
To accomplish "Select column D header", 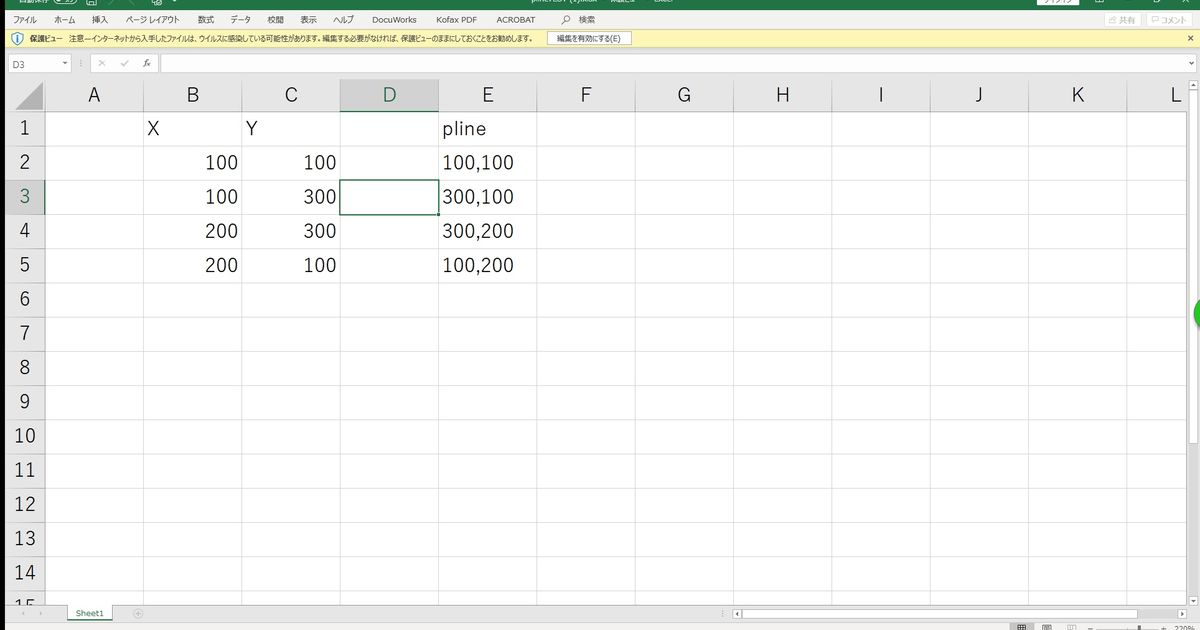I will point(389,96).
